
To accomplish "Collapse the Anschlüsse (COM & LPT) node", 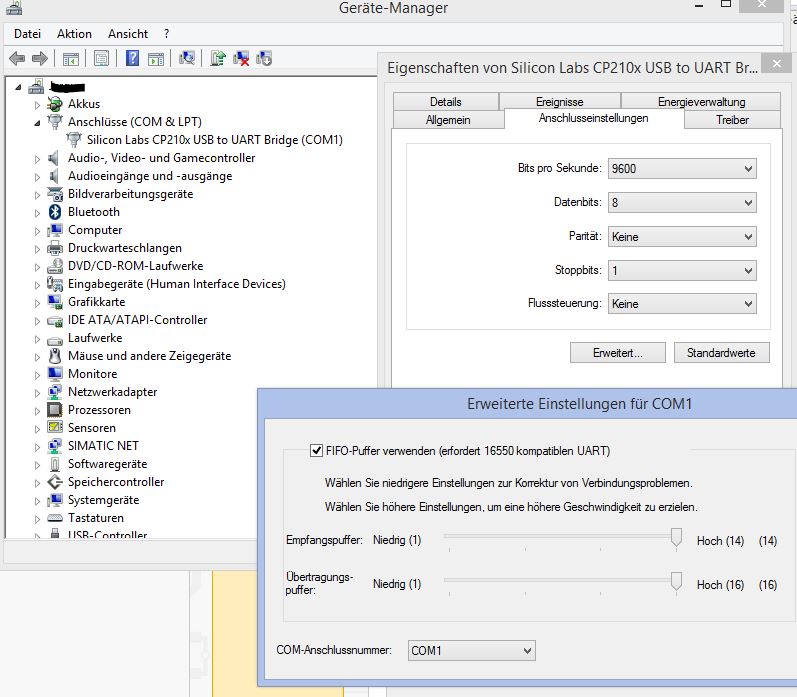I will click(x=39, y=122).
